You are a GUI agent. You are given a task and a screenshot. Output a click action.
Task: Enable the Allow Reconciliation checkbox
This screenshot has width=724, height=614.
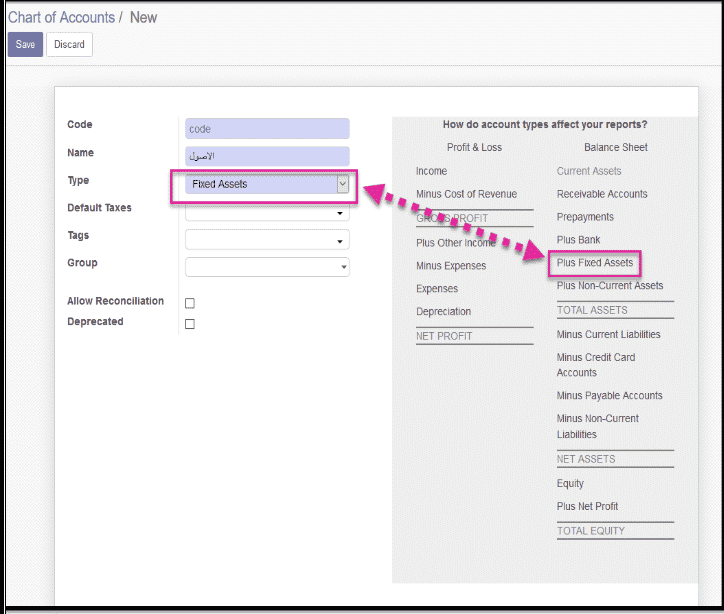coord(190,303)
